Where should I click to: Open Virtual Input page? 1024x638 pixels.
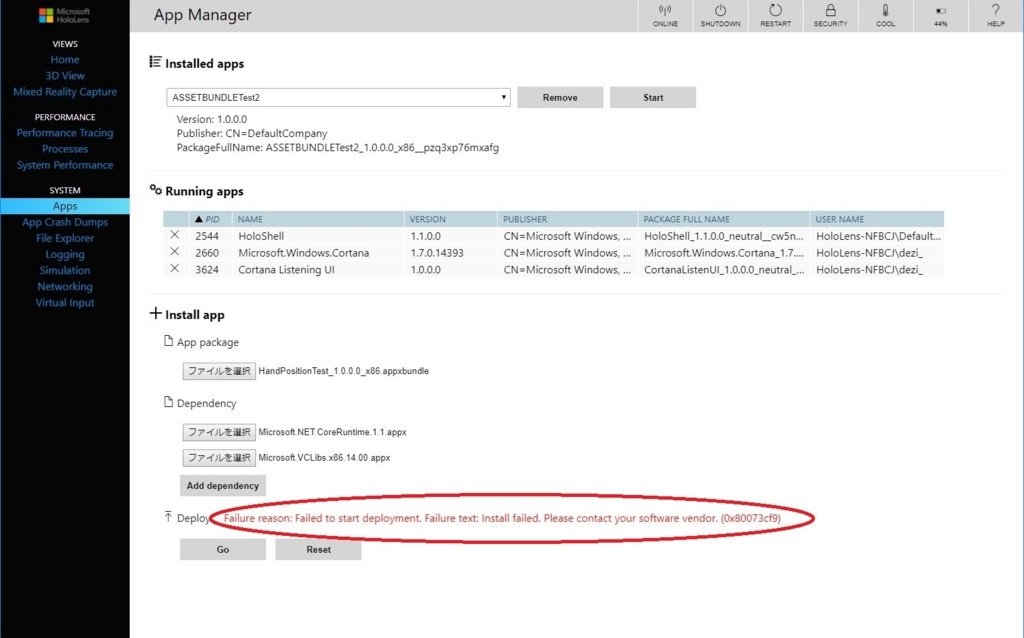coord(65,303)
